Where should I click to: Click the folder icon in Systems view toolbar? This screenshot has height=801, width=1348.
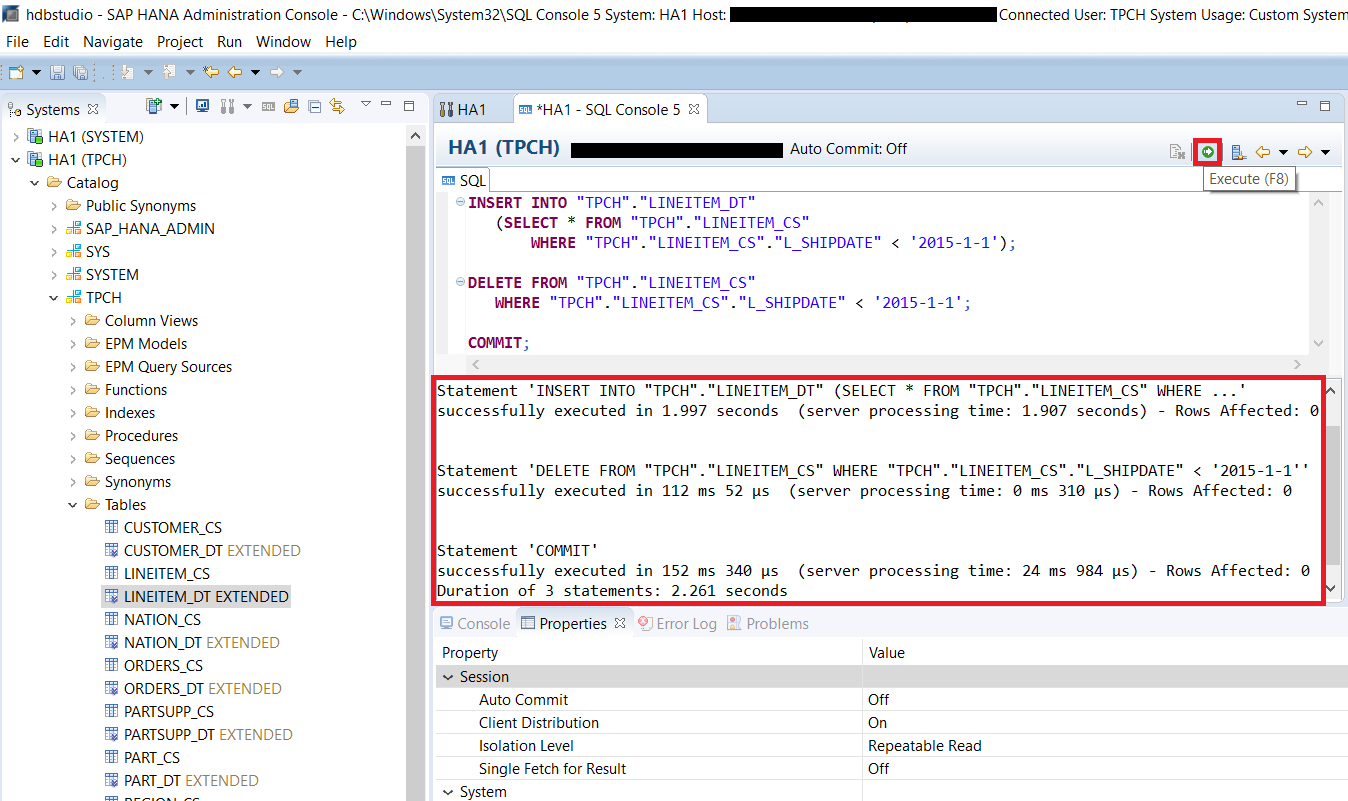tap(291, 106)
